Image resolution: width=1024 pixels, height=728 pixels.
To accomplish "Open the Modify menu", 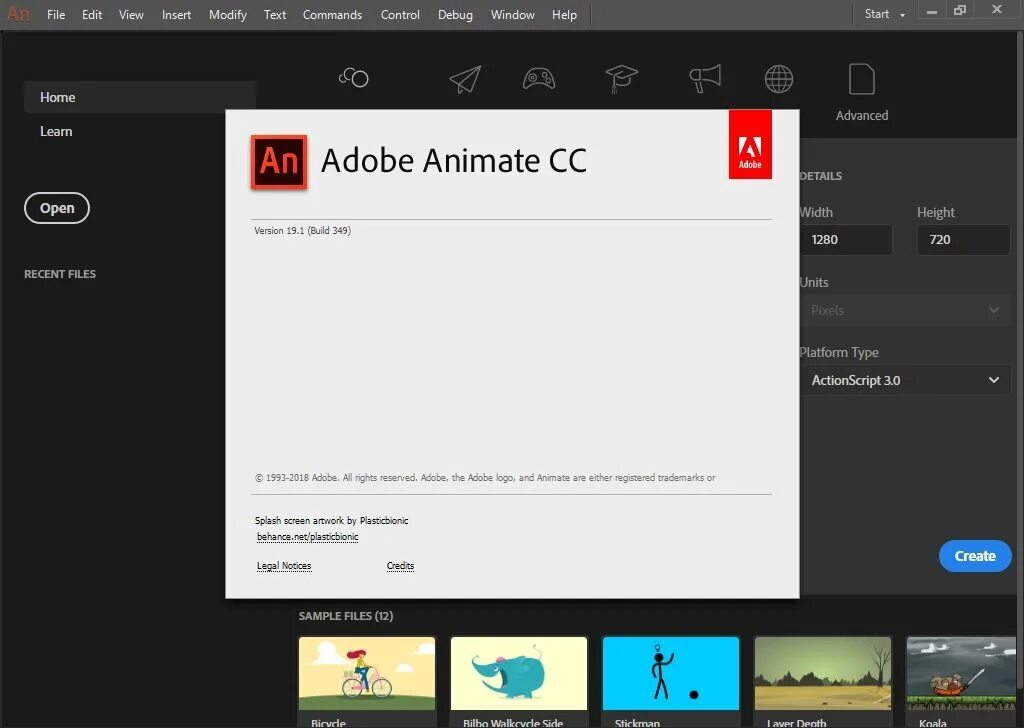I will [228, 14].
